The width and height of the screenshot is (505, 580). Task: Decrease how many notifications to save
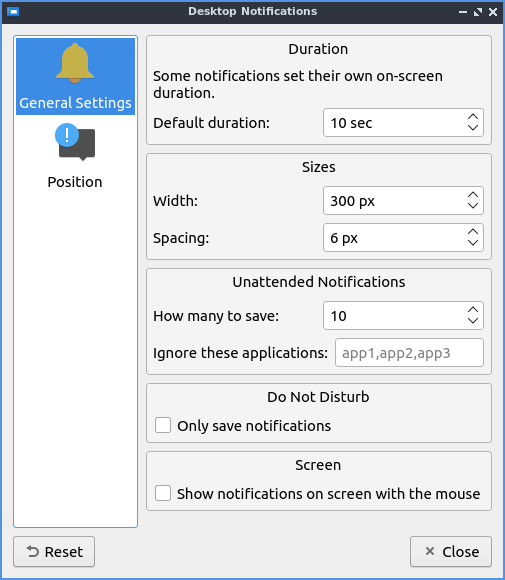tap(473, 321)
